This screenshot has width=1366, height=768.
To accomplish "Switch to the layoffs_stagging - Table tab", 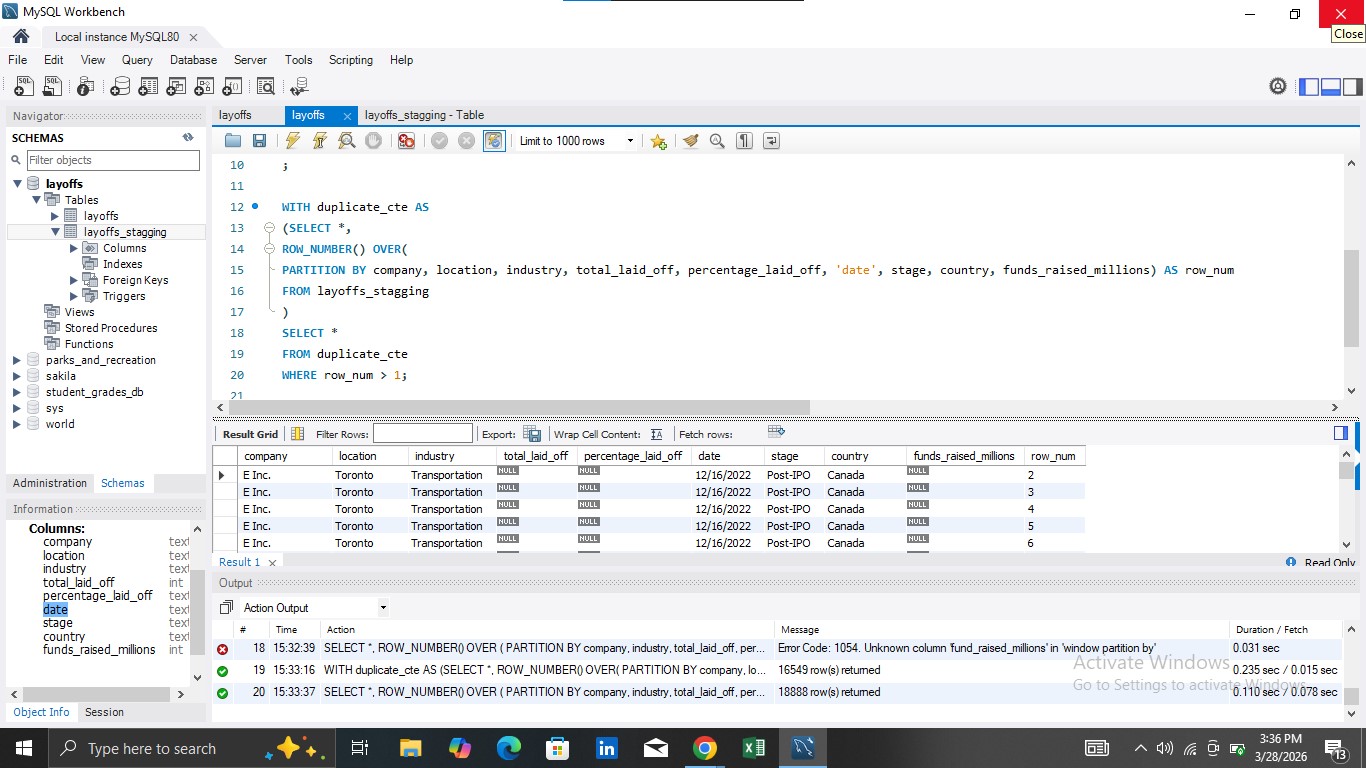I will coord(424,115).
